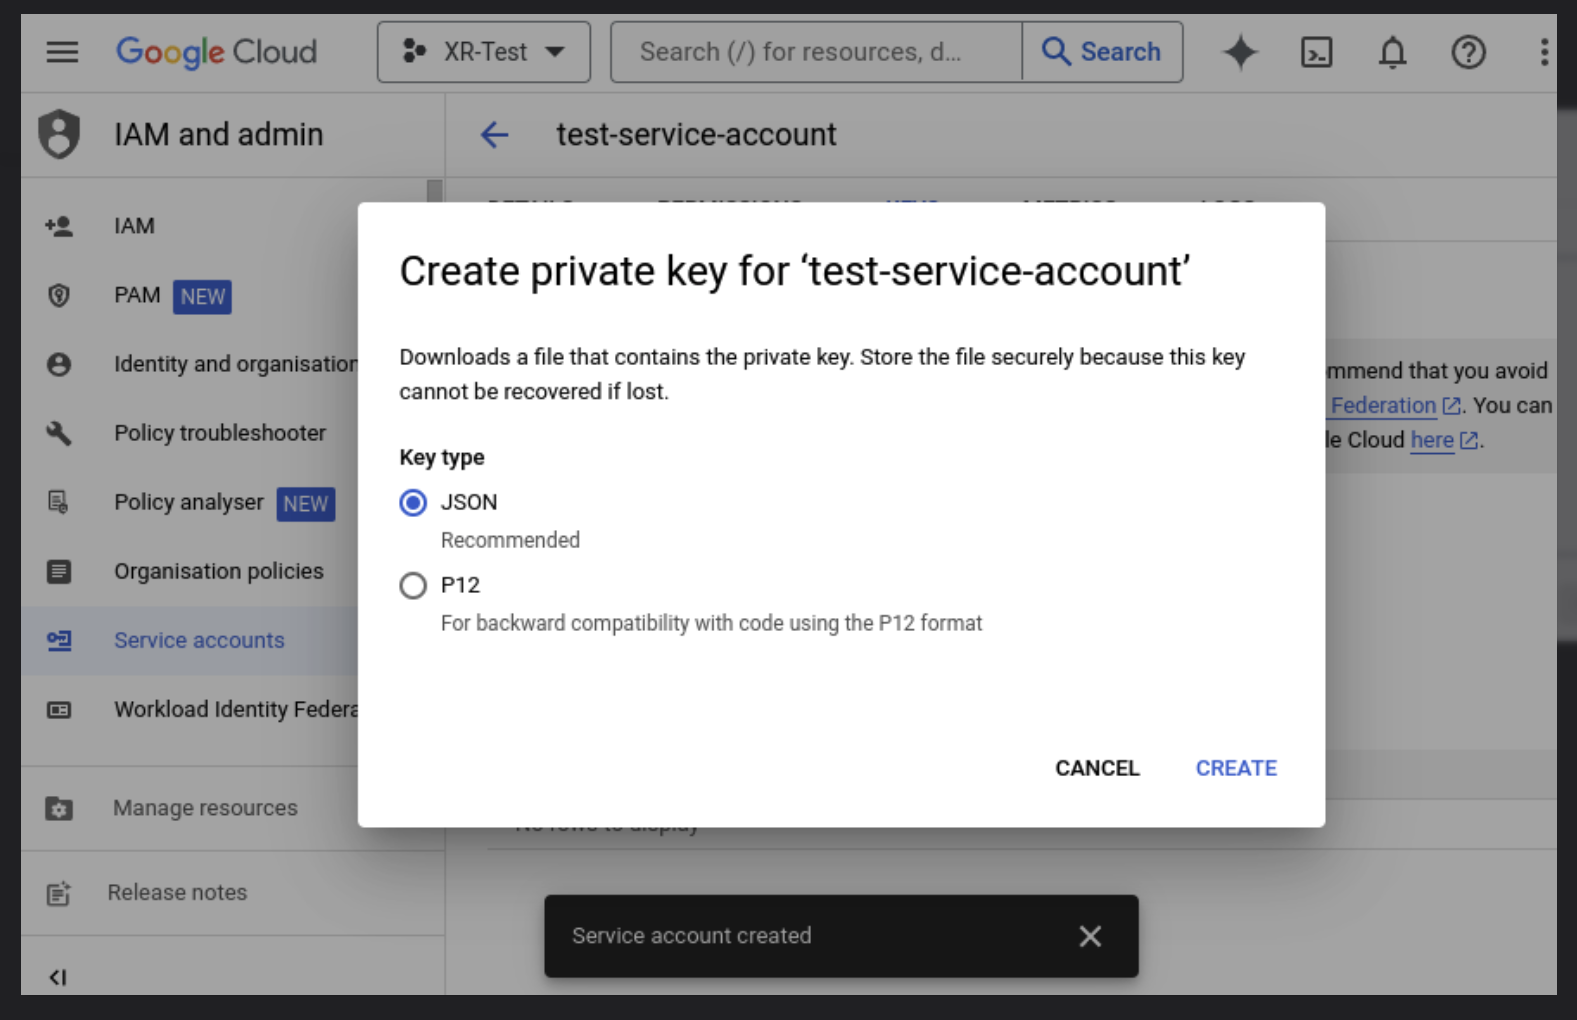Click the back arrow beside test-service-account
Viewport: 1577px width, 1020px height.
[x=495, y=135]
